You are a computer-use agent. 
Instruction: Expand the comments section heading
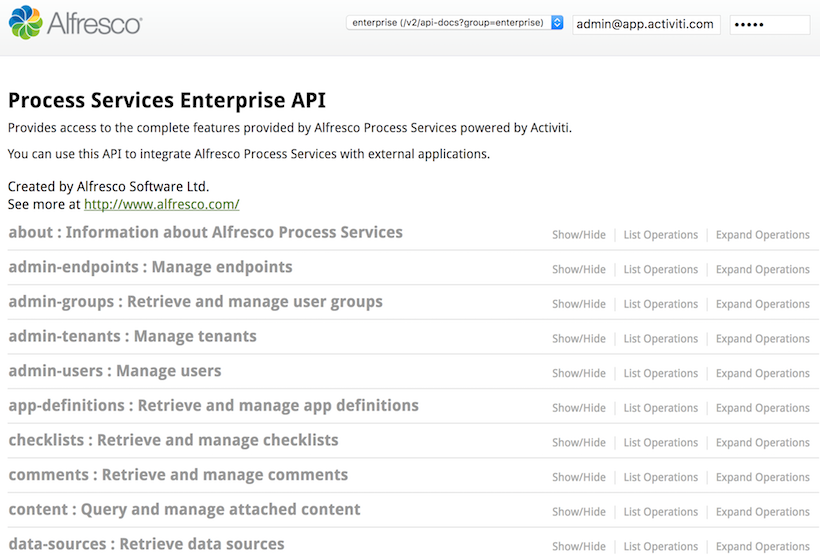(x=178, y=475)
